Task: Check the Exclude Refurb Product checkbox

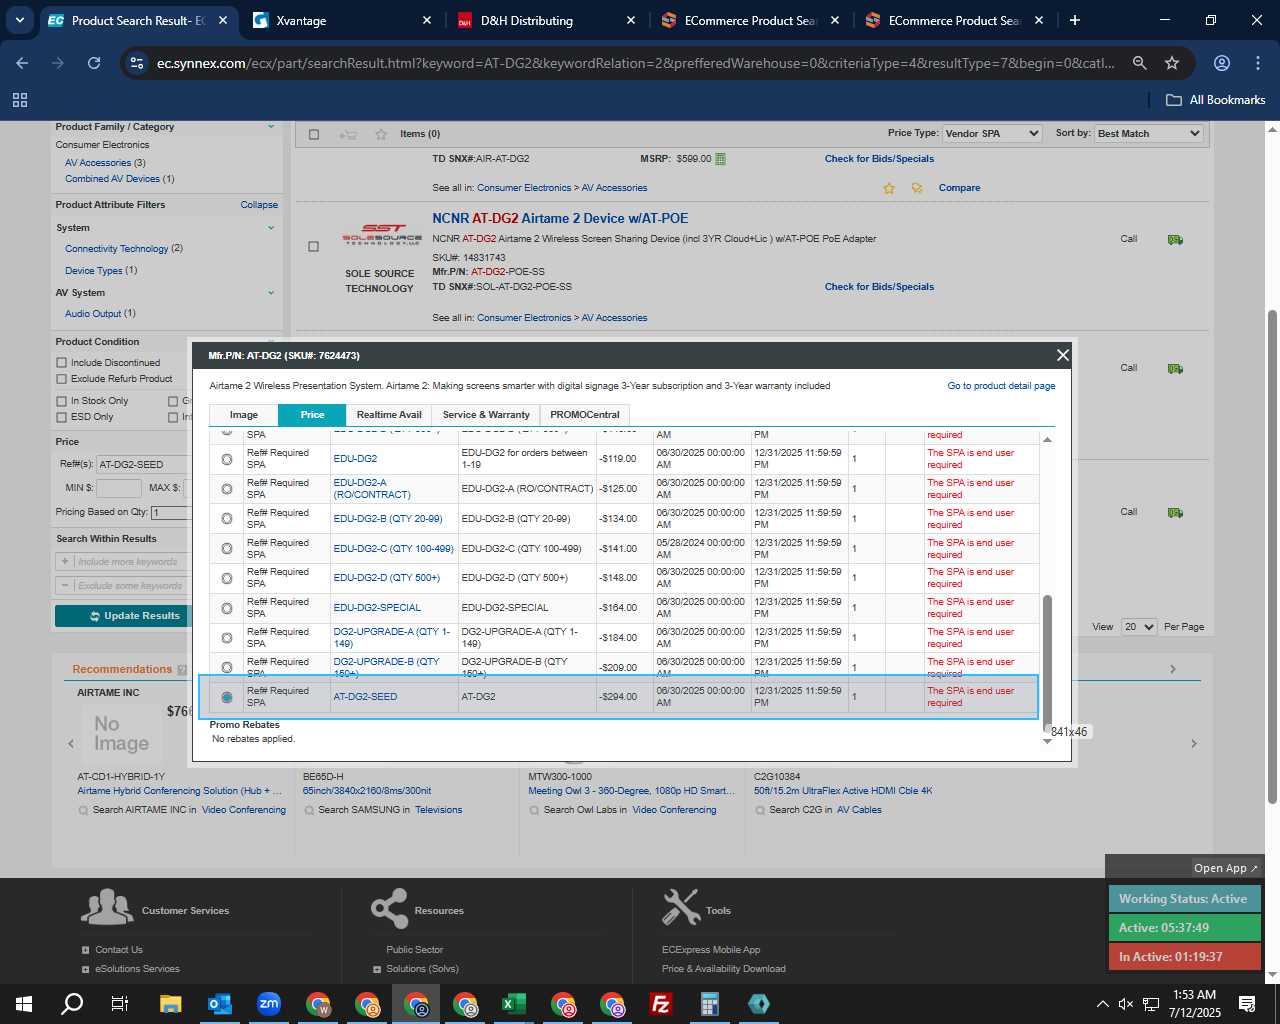Action: point(62,379)
